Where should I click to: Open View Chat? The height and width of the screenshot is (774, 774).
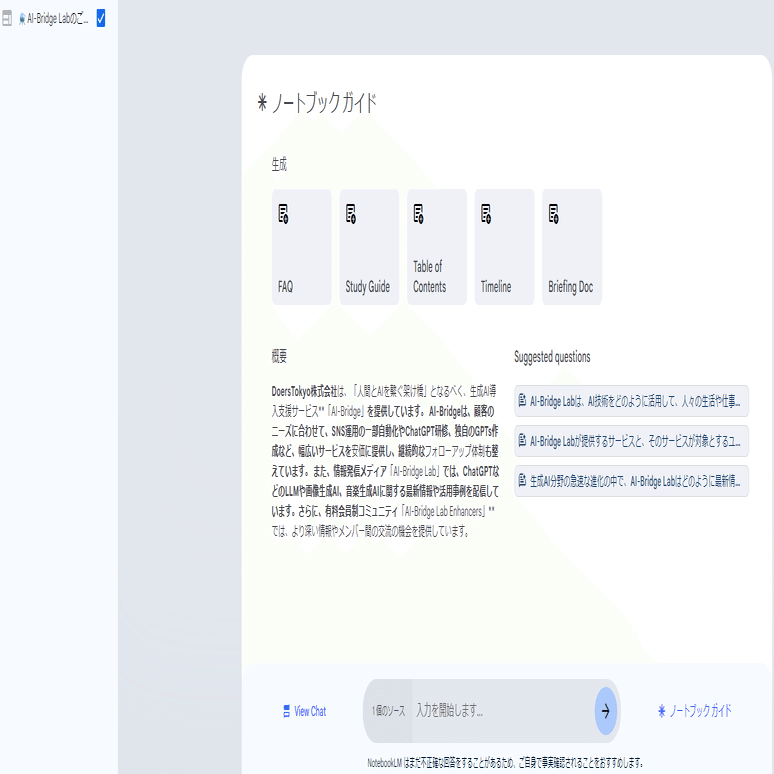tap(305, 711)
